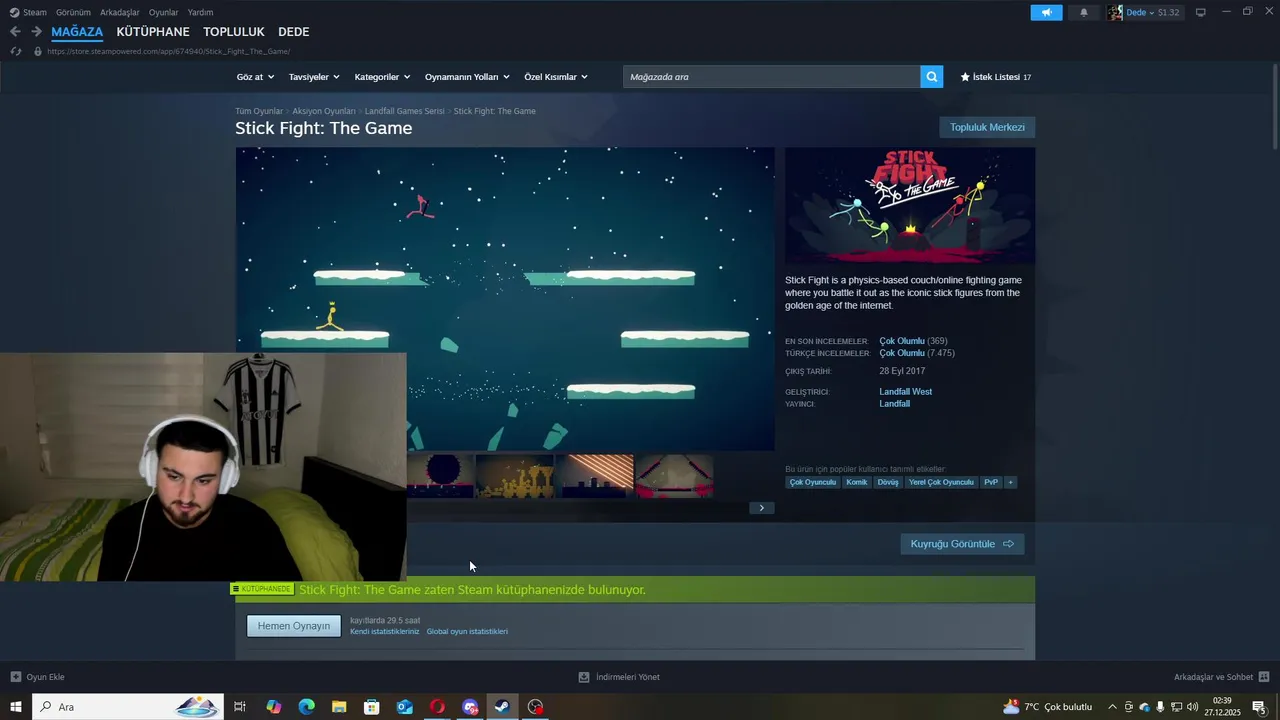Image resolution: width=1280 pixels, height=720 pixels.
Task: Open Microsoft Store from the taskbar
Action: coord(372,707)
